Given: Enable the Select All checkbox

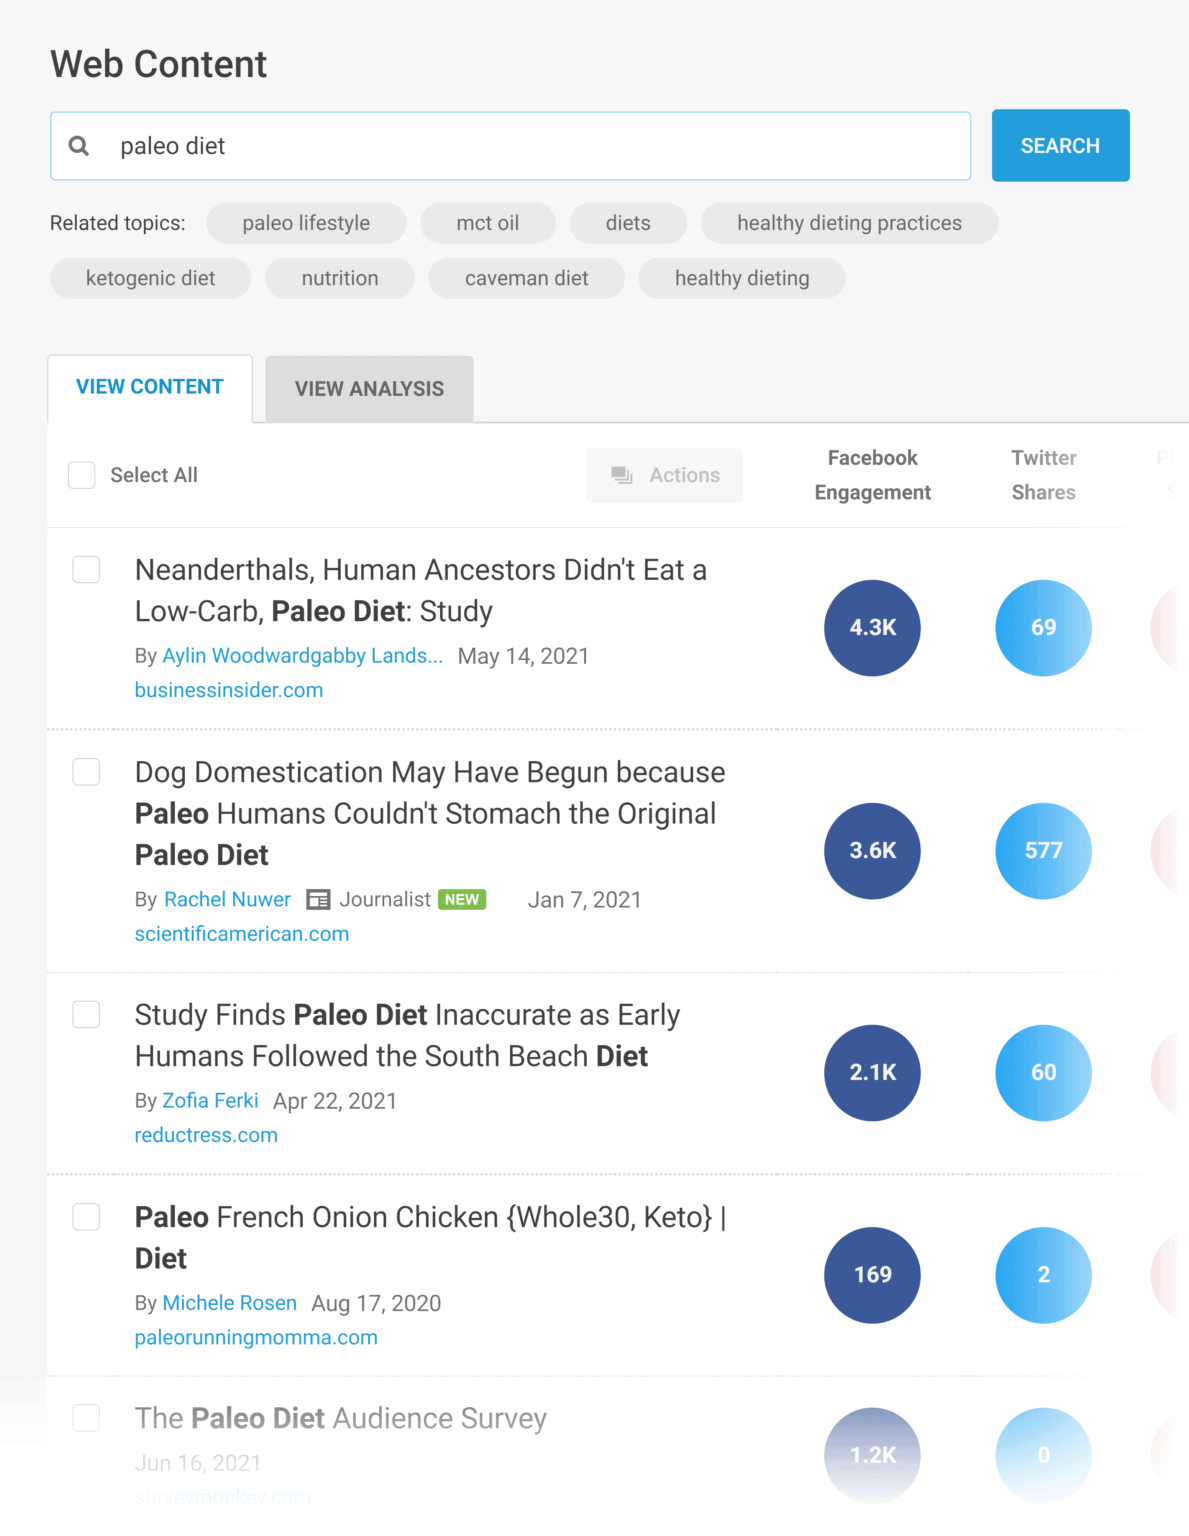Looking at the screenshot, I should coord(81,475).
